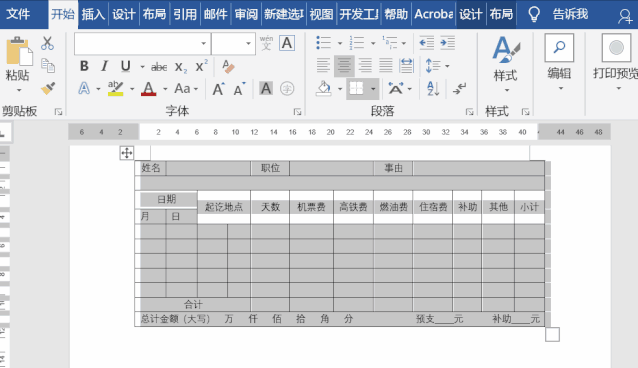Click the table move handle
This screenshot has width=638, height=368.
tap(127, 153)
